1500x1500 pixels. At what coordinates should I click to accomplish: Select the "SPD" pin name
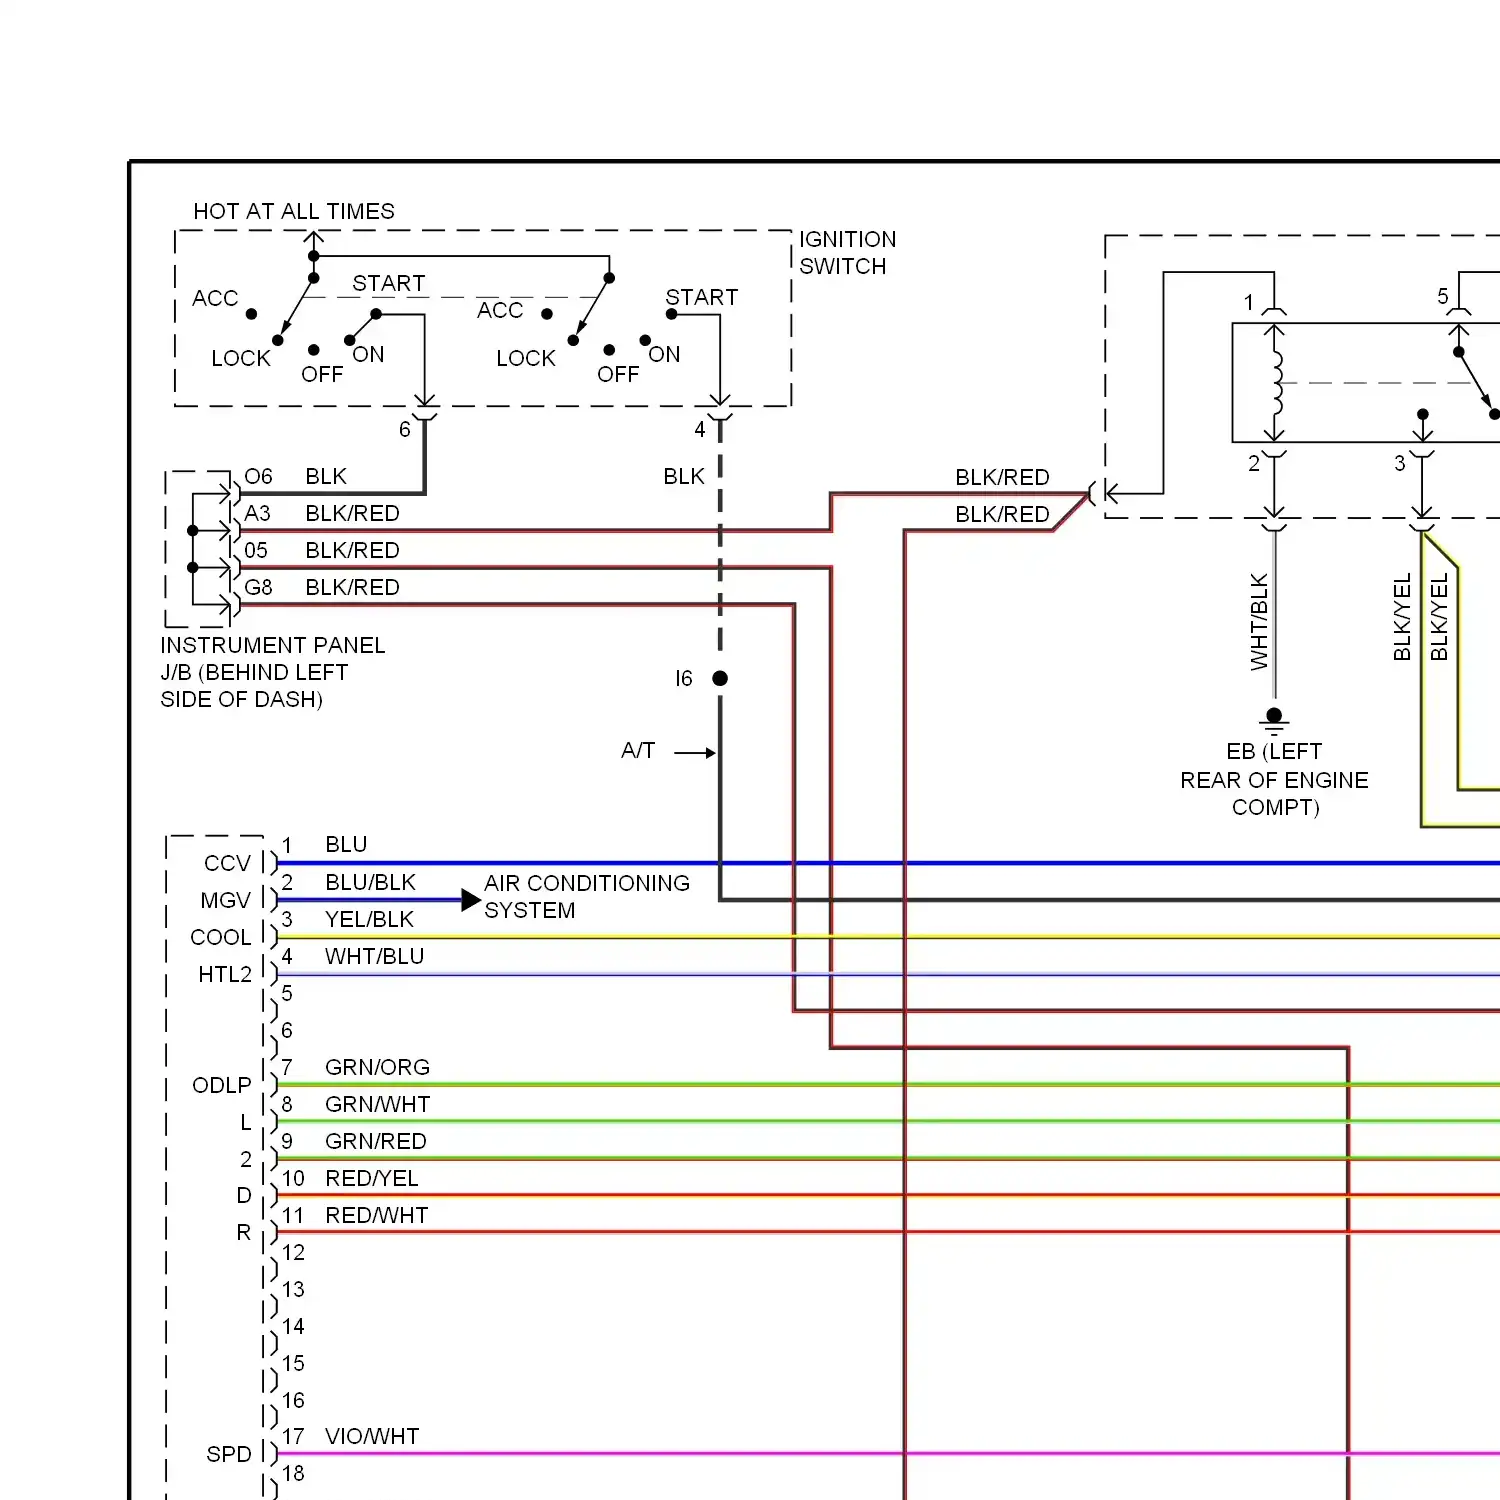pos(229,1454)
